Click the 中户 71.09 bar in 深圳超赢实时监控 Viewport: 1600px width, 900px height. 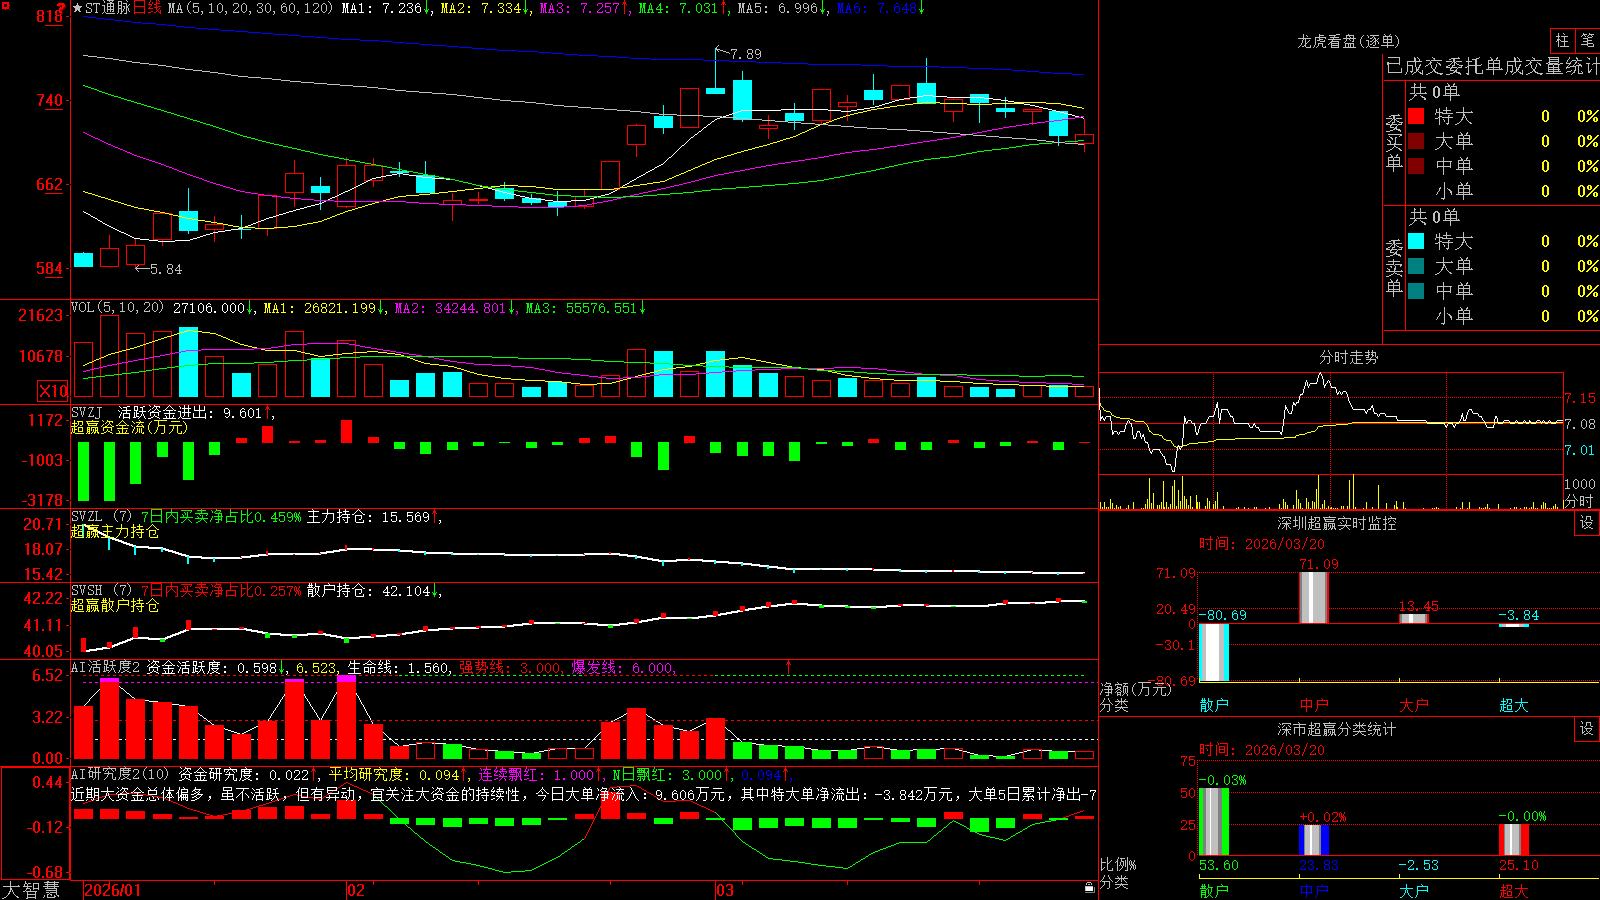[1314, 598]
